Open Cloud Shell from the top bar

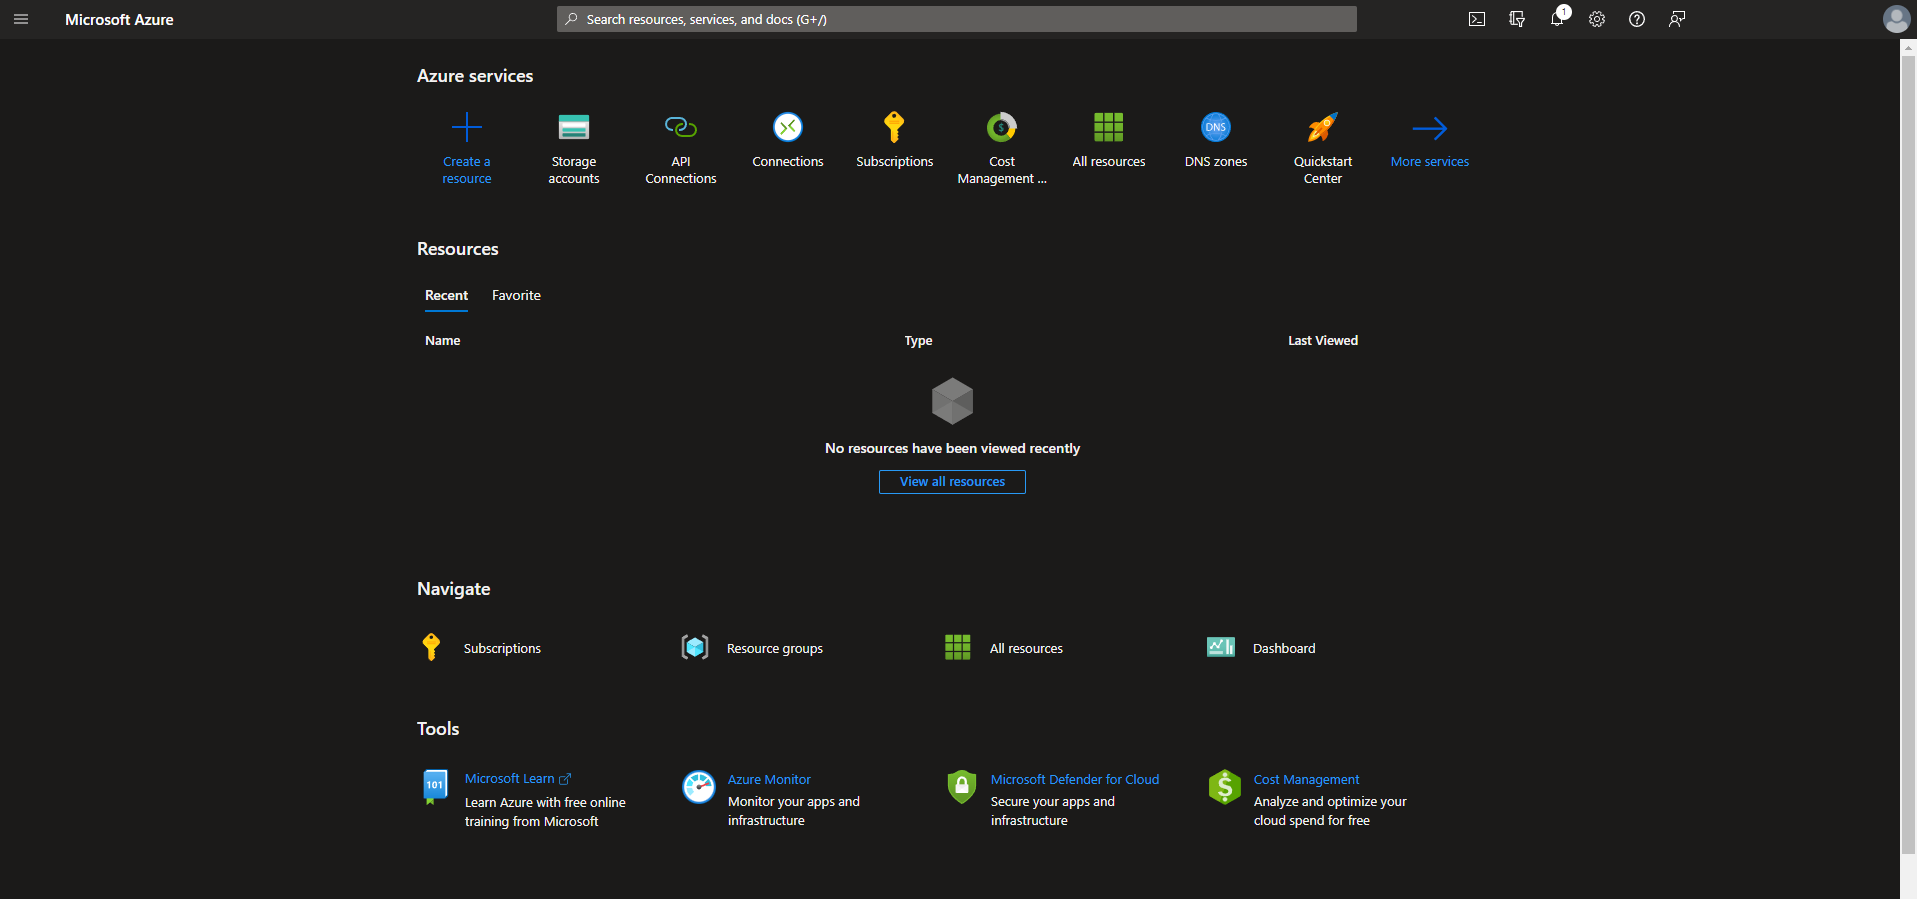pyautogui.click(x=1477, y=19)
